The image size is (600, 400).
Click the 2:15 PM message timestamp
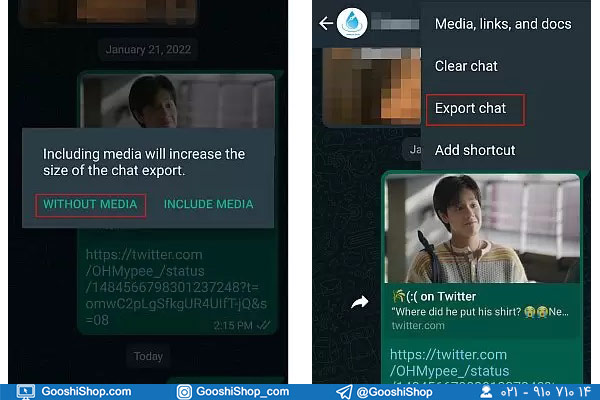233,326
